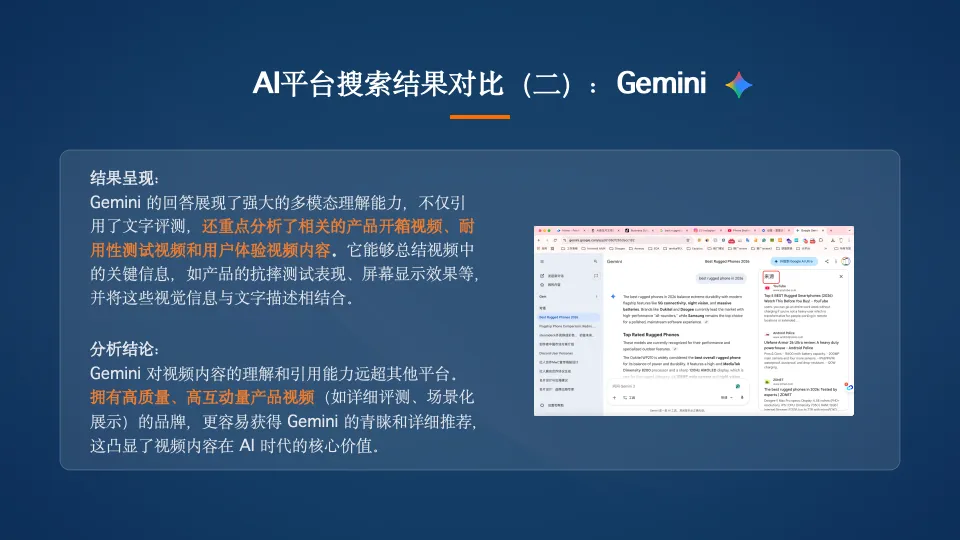Click the plus attach icon below prompt
Image resolution: width=960 pixels, height=540 pixels.
click(x=614, y=397)
